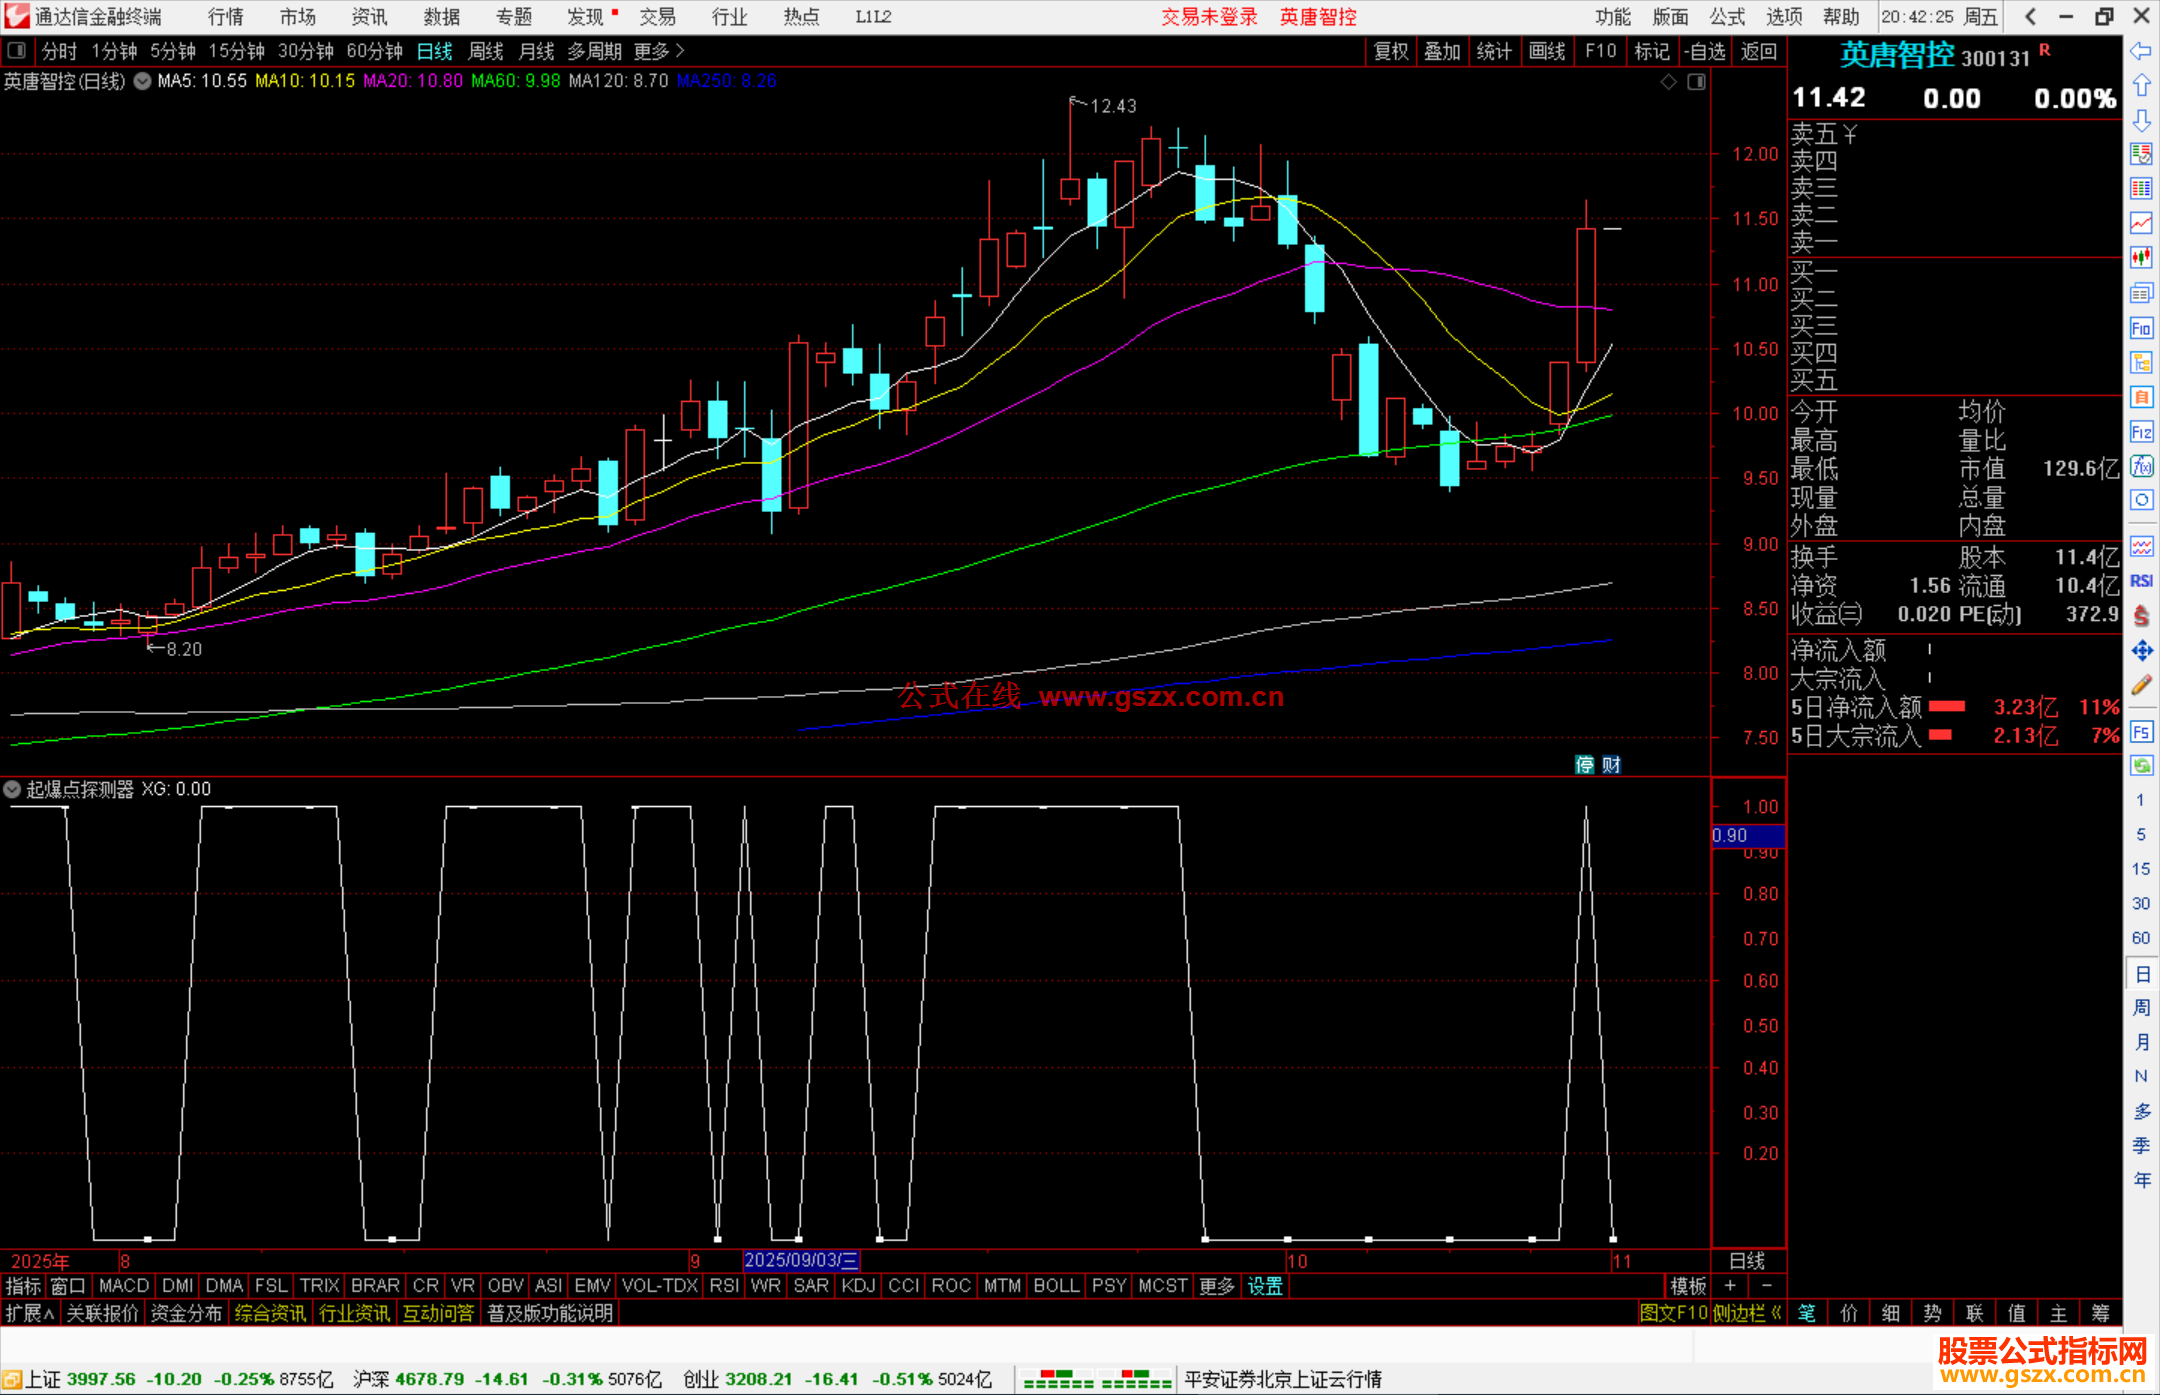The image size is (2160, 1395).
Task: Open the RSI indicator sidebar icon
Action: click(2141, 581)
